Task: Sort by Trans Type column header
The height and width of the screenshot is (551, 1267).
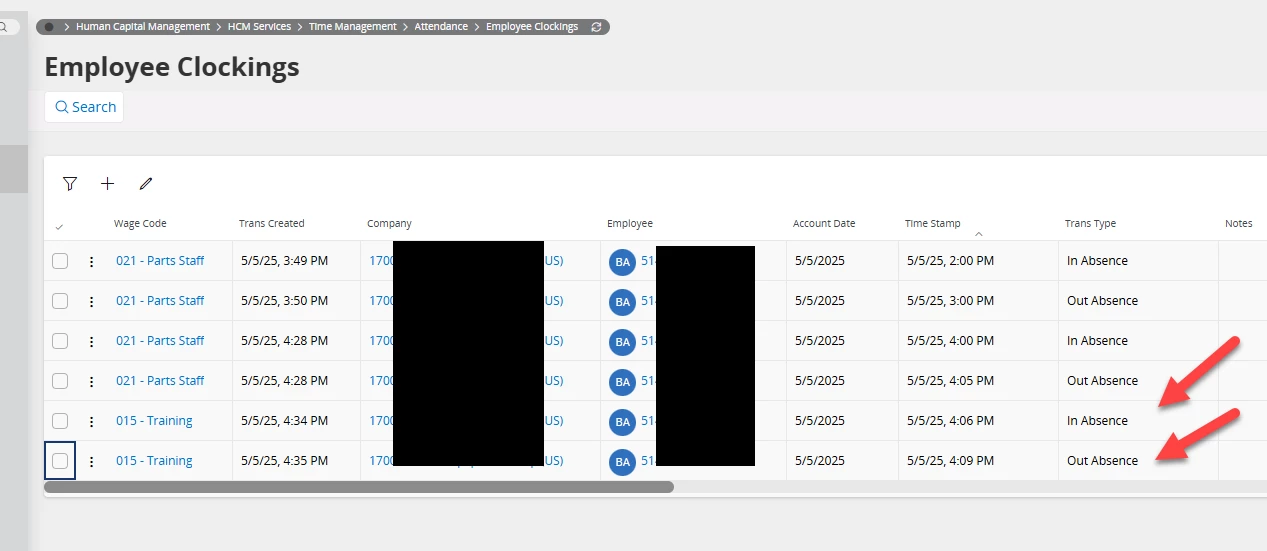Action: tap(1090, 223)
